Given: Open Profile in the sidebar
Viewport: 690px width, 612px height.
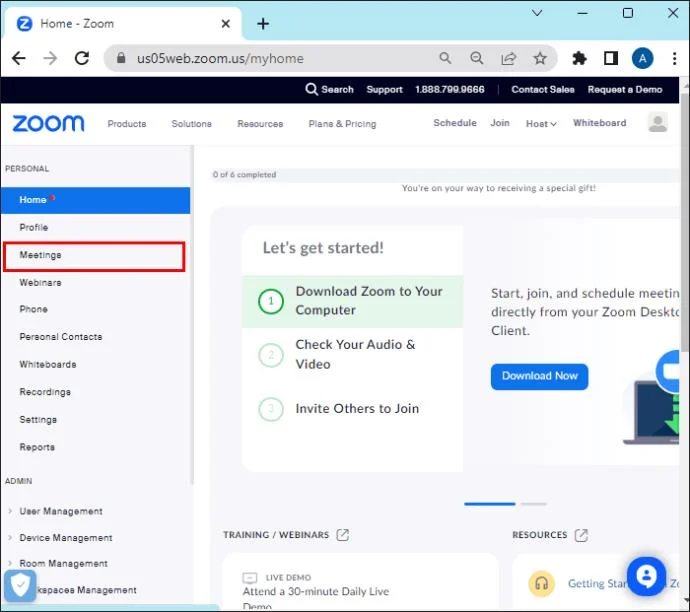Looking at the screenshot, I should click(x=34, y=227).
